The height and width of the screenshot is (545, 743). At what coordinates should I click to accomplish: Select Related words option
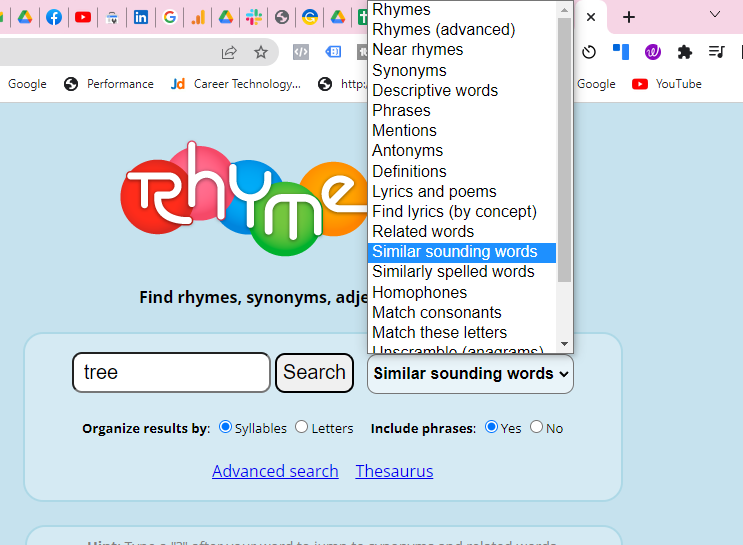[462, 231]
